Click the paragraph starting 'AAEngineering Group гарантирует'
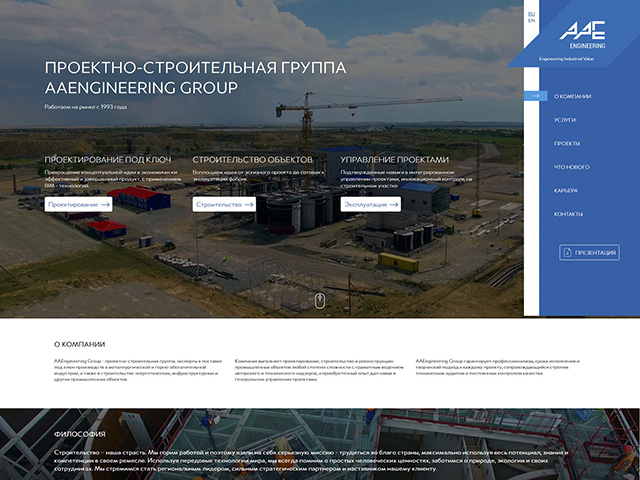 (498, 367)
